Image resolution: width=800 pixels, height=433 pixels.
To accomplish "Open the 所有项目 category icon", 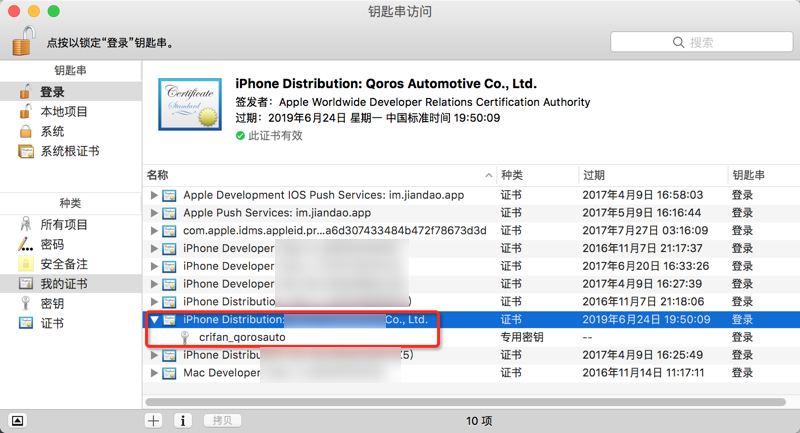I will [26, 224].
